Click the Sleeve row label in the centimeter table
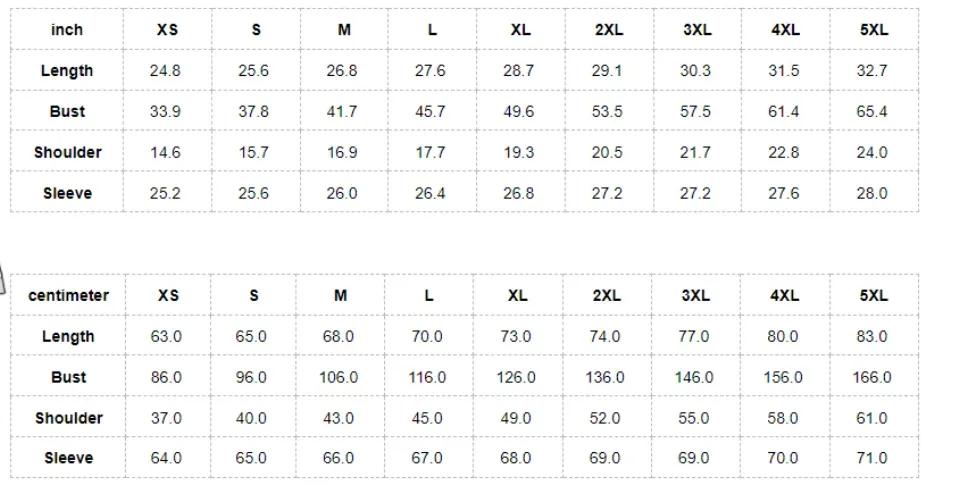 pos(68,458)
